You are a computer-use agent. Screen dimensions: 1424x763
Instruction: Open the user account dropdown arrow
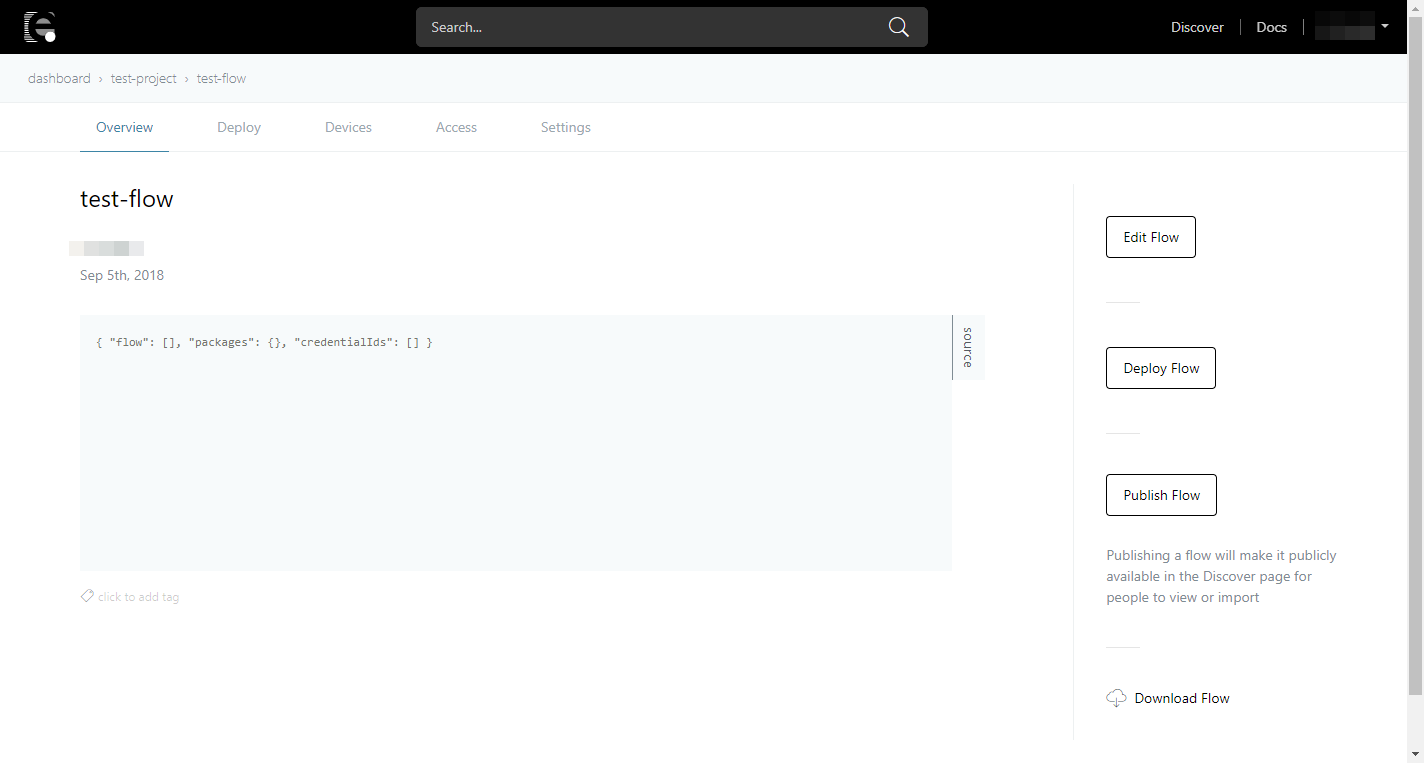pos(1385,26)
